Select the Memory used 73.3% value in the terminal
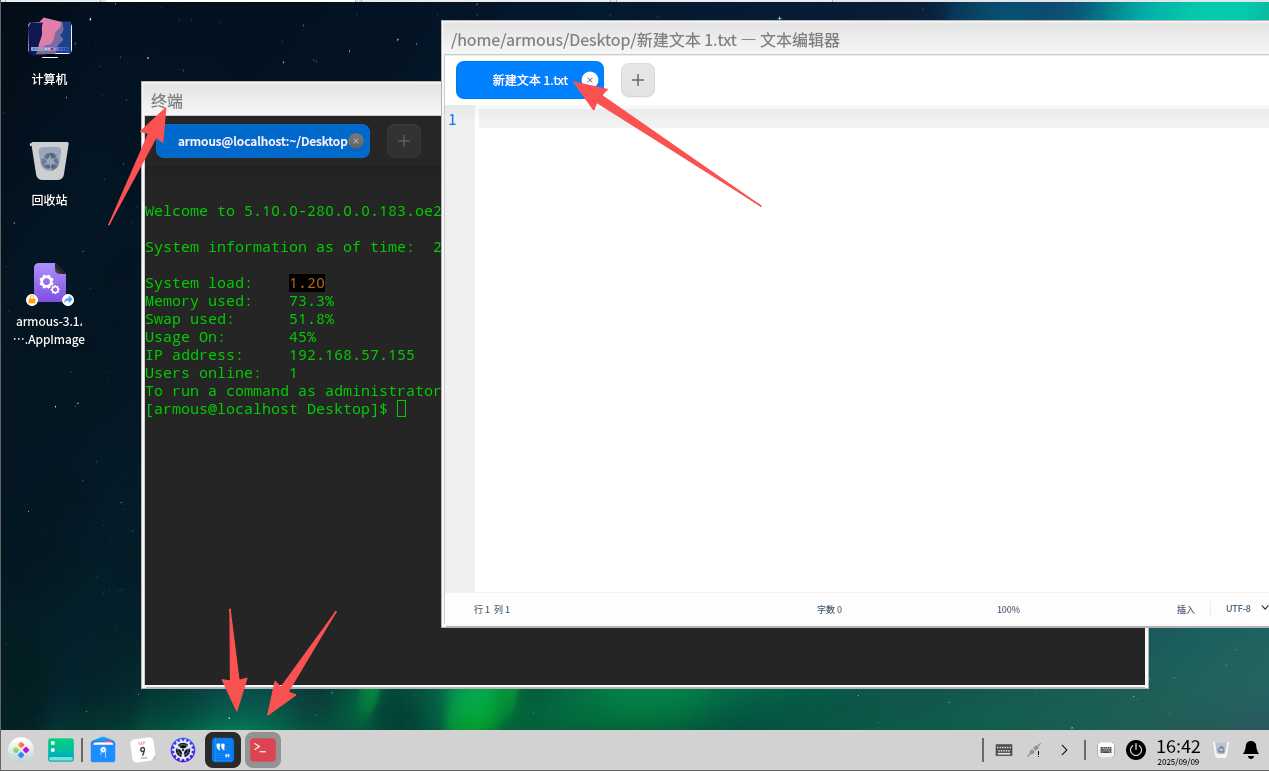Viewport: 1269px width, 771px height. (311, 301)
